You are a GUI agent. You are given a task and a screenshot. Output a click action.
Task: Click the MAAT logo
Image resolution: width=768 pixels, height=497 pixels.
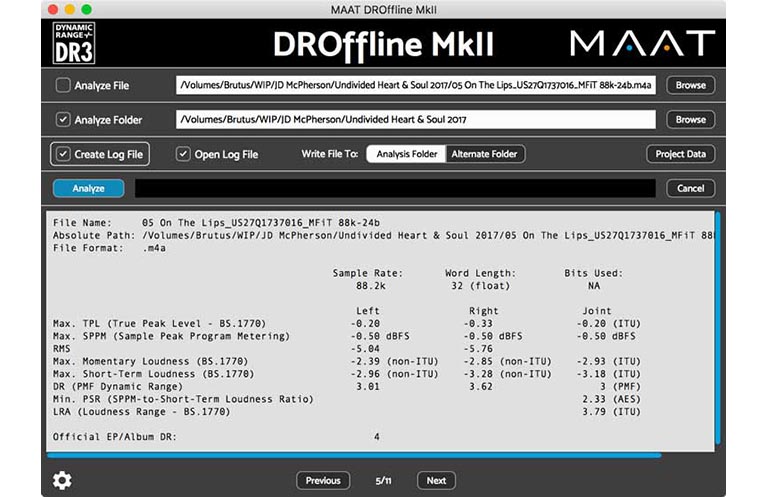(x=643, y=43)
